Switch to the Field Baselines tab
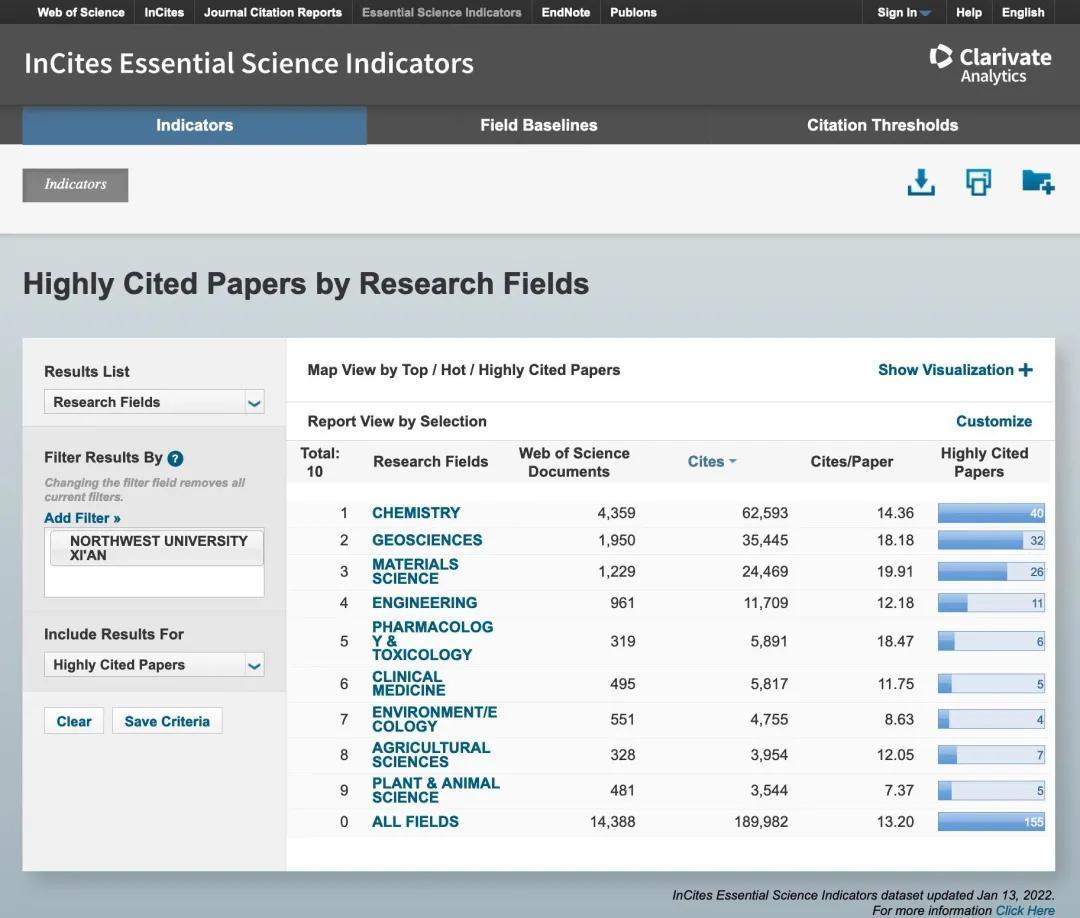Viewport: 1080px width, 918px height. (538, 125)
